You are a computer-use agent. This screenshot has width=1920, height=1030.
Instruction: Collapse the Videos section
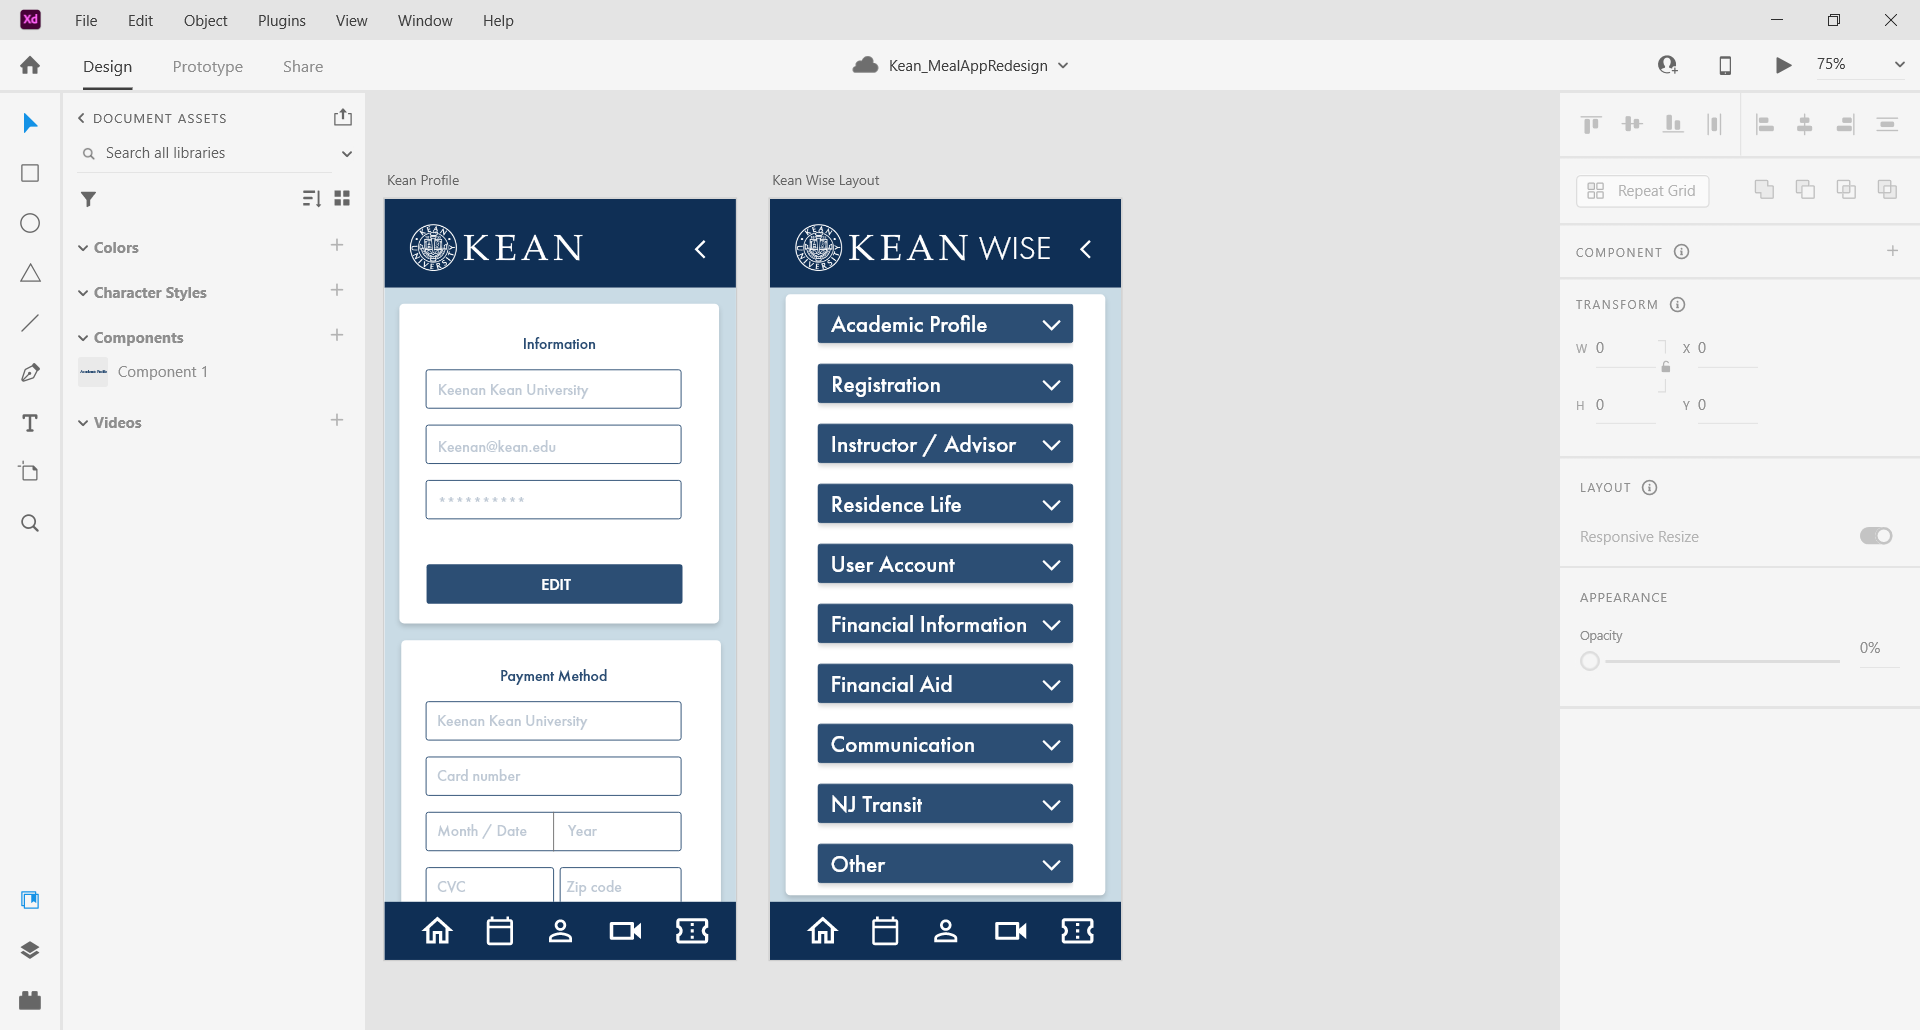click(83, 423)
